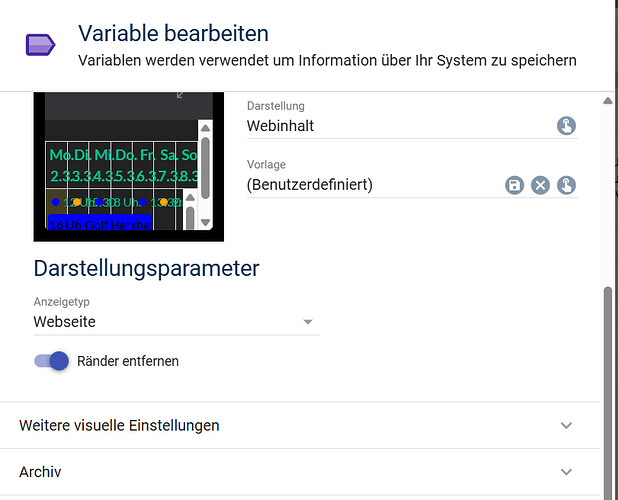Click the Darstellungsparameter heading
618x500 pixels.
pos(146,268)
